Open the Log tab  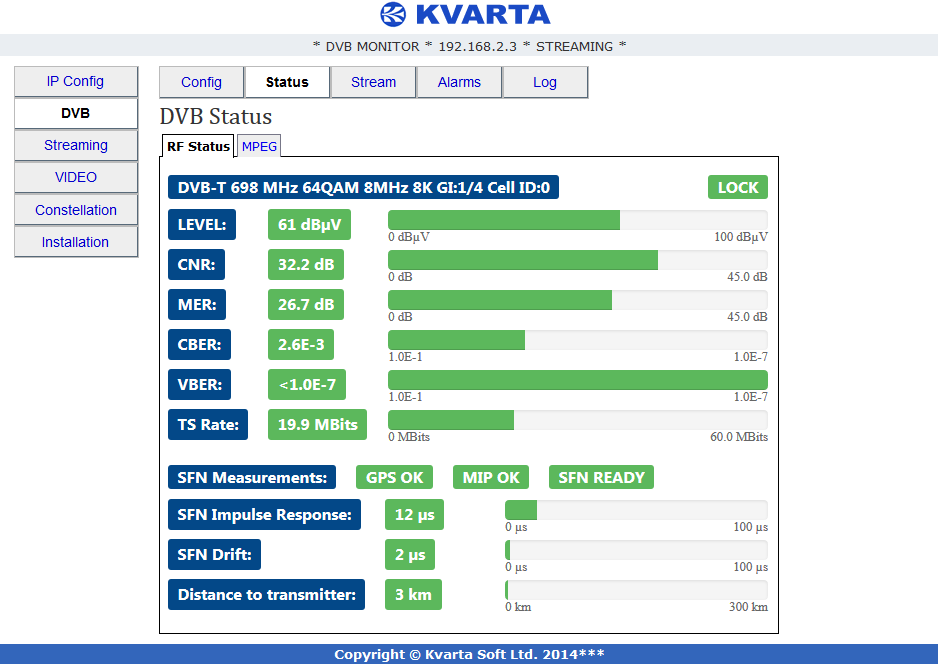545,82
